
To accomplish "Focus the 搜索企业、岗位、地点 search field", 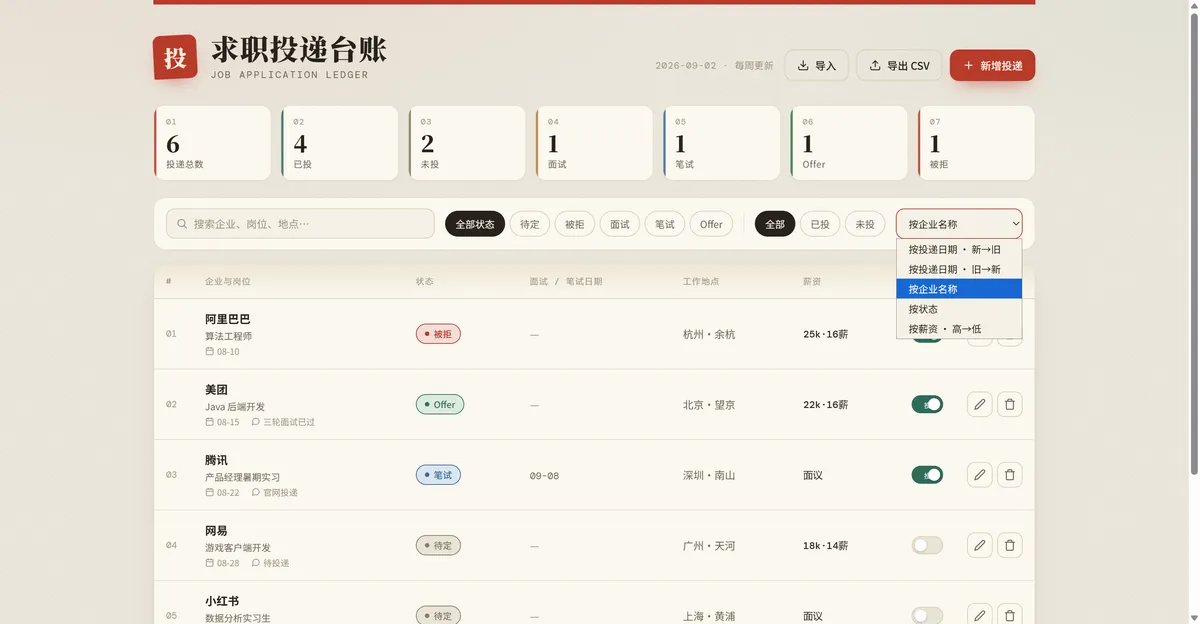I will coord(300,224).
